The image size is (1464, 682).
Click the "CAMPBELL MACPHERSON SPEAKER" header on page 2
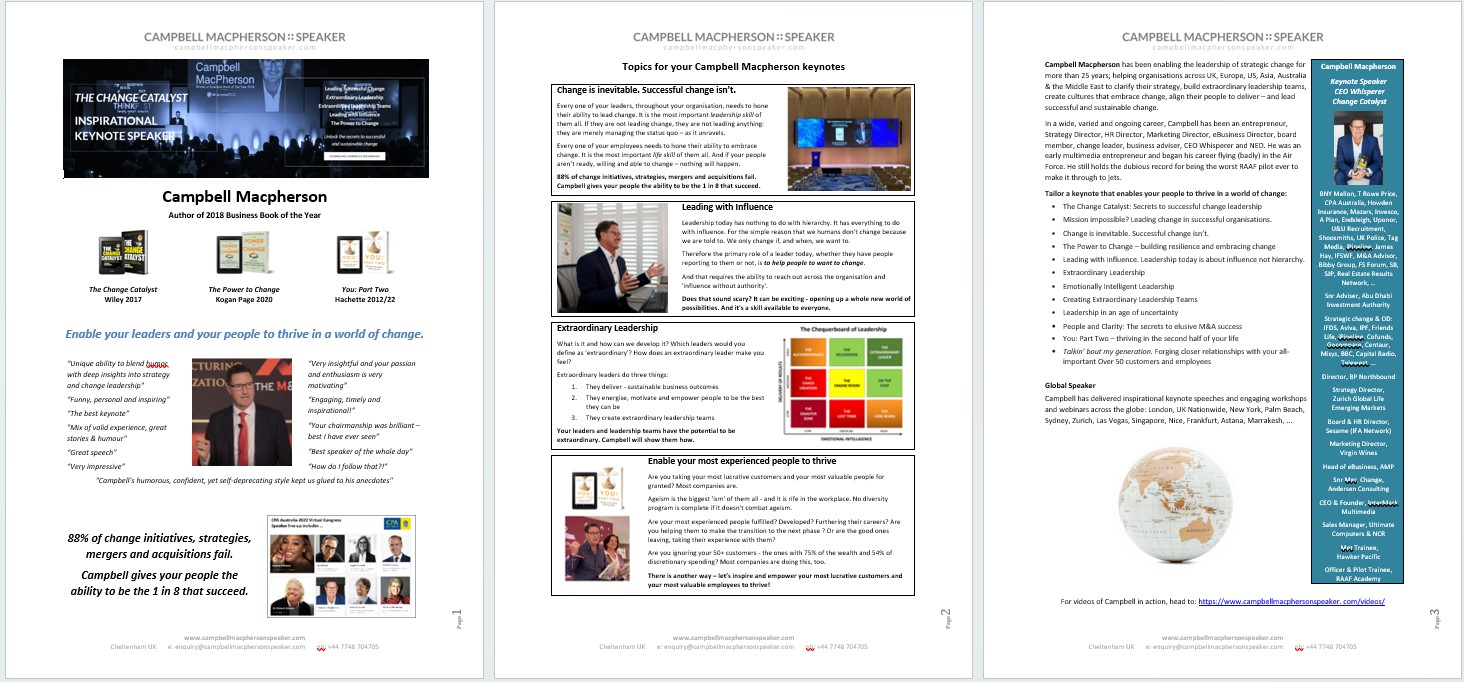pyautogui.click(x=733, y=37)
